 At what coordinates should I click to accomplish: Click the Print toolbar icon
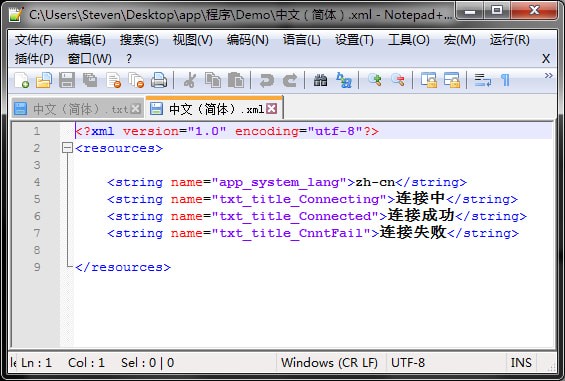[159, 80]
